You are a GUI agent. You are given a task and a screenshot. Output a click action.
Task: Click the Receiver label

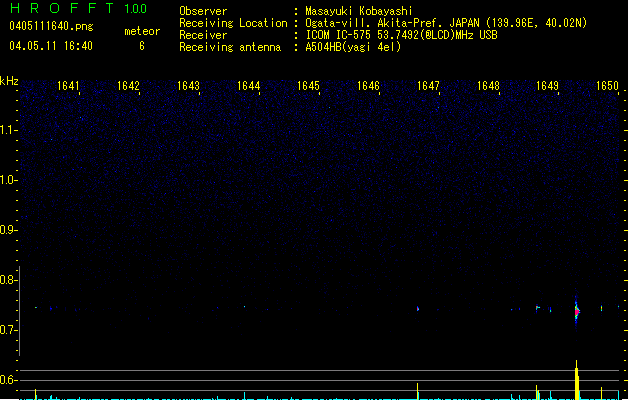[x=203, y=35]
